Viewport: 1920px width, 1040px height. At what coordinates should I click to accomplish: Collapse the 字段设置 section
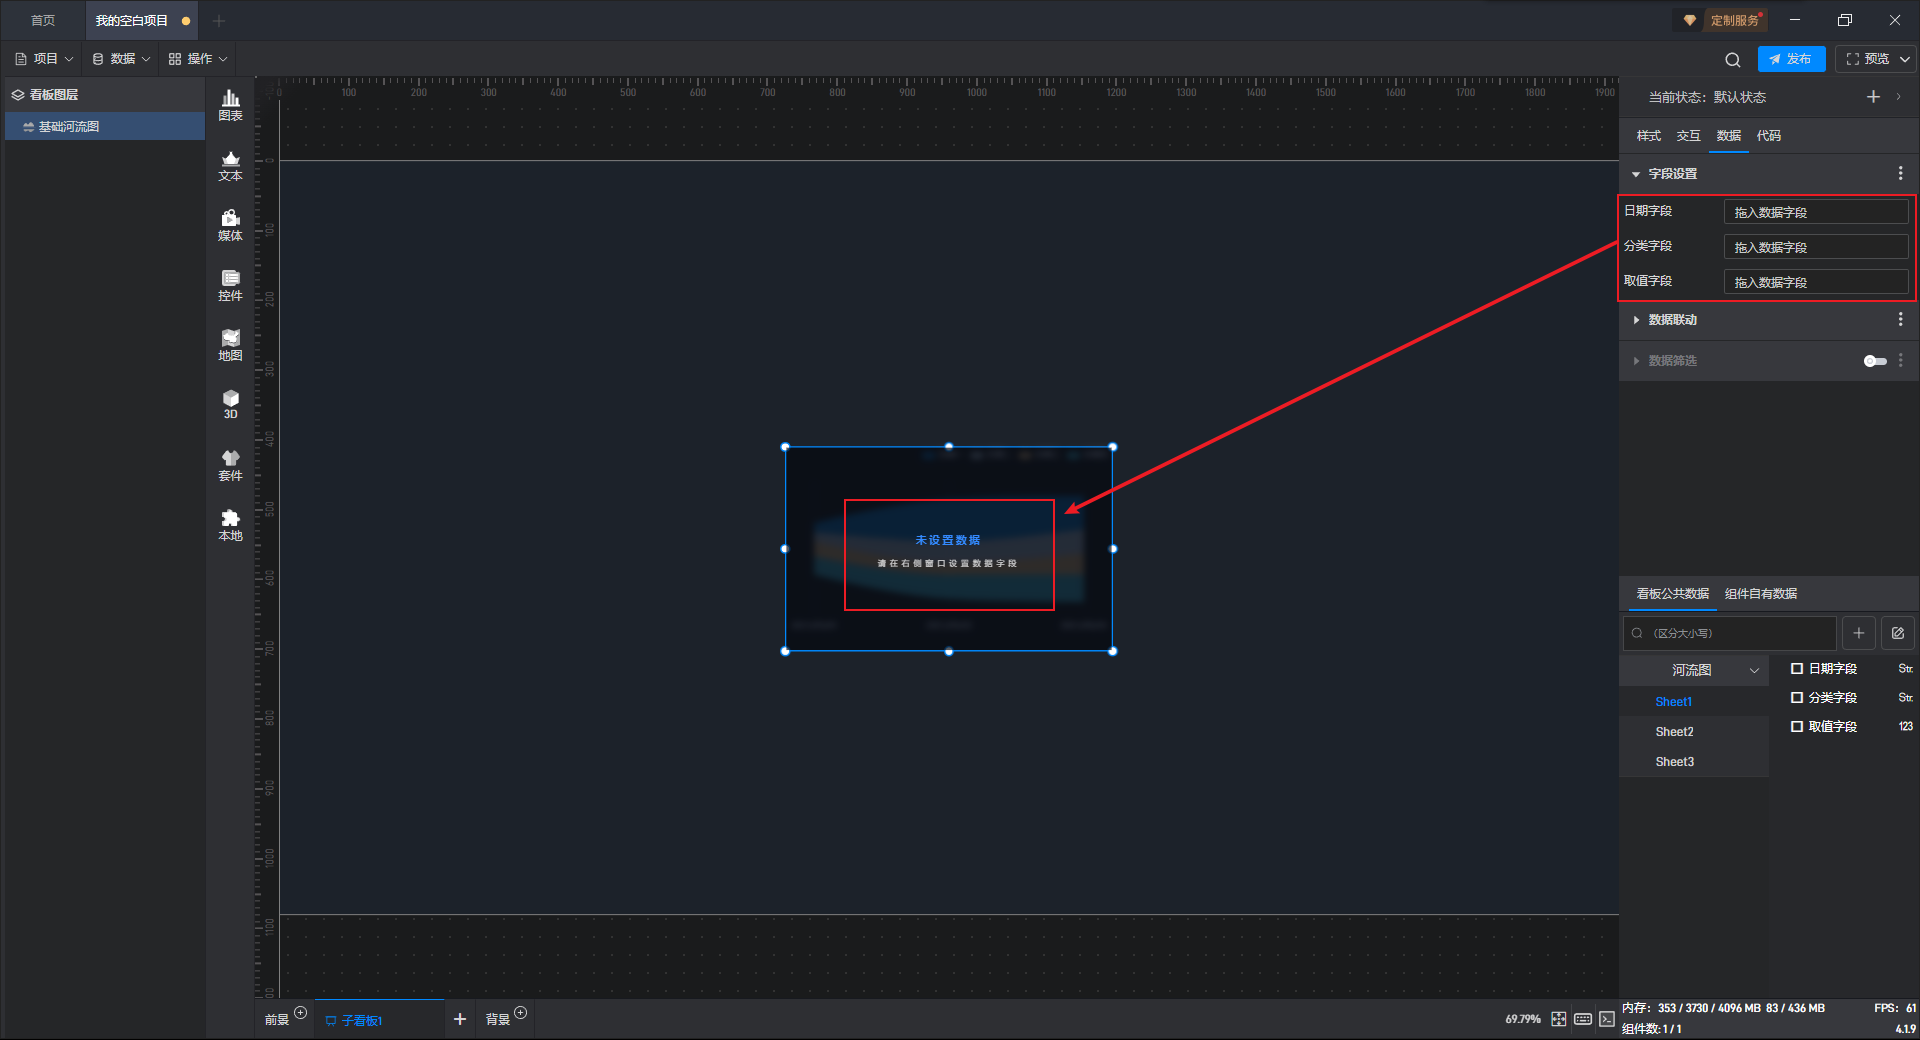(1636, 174)
